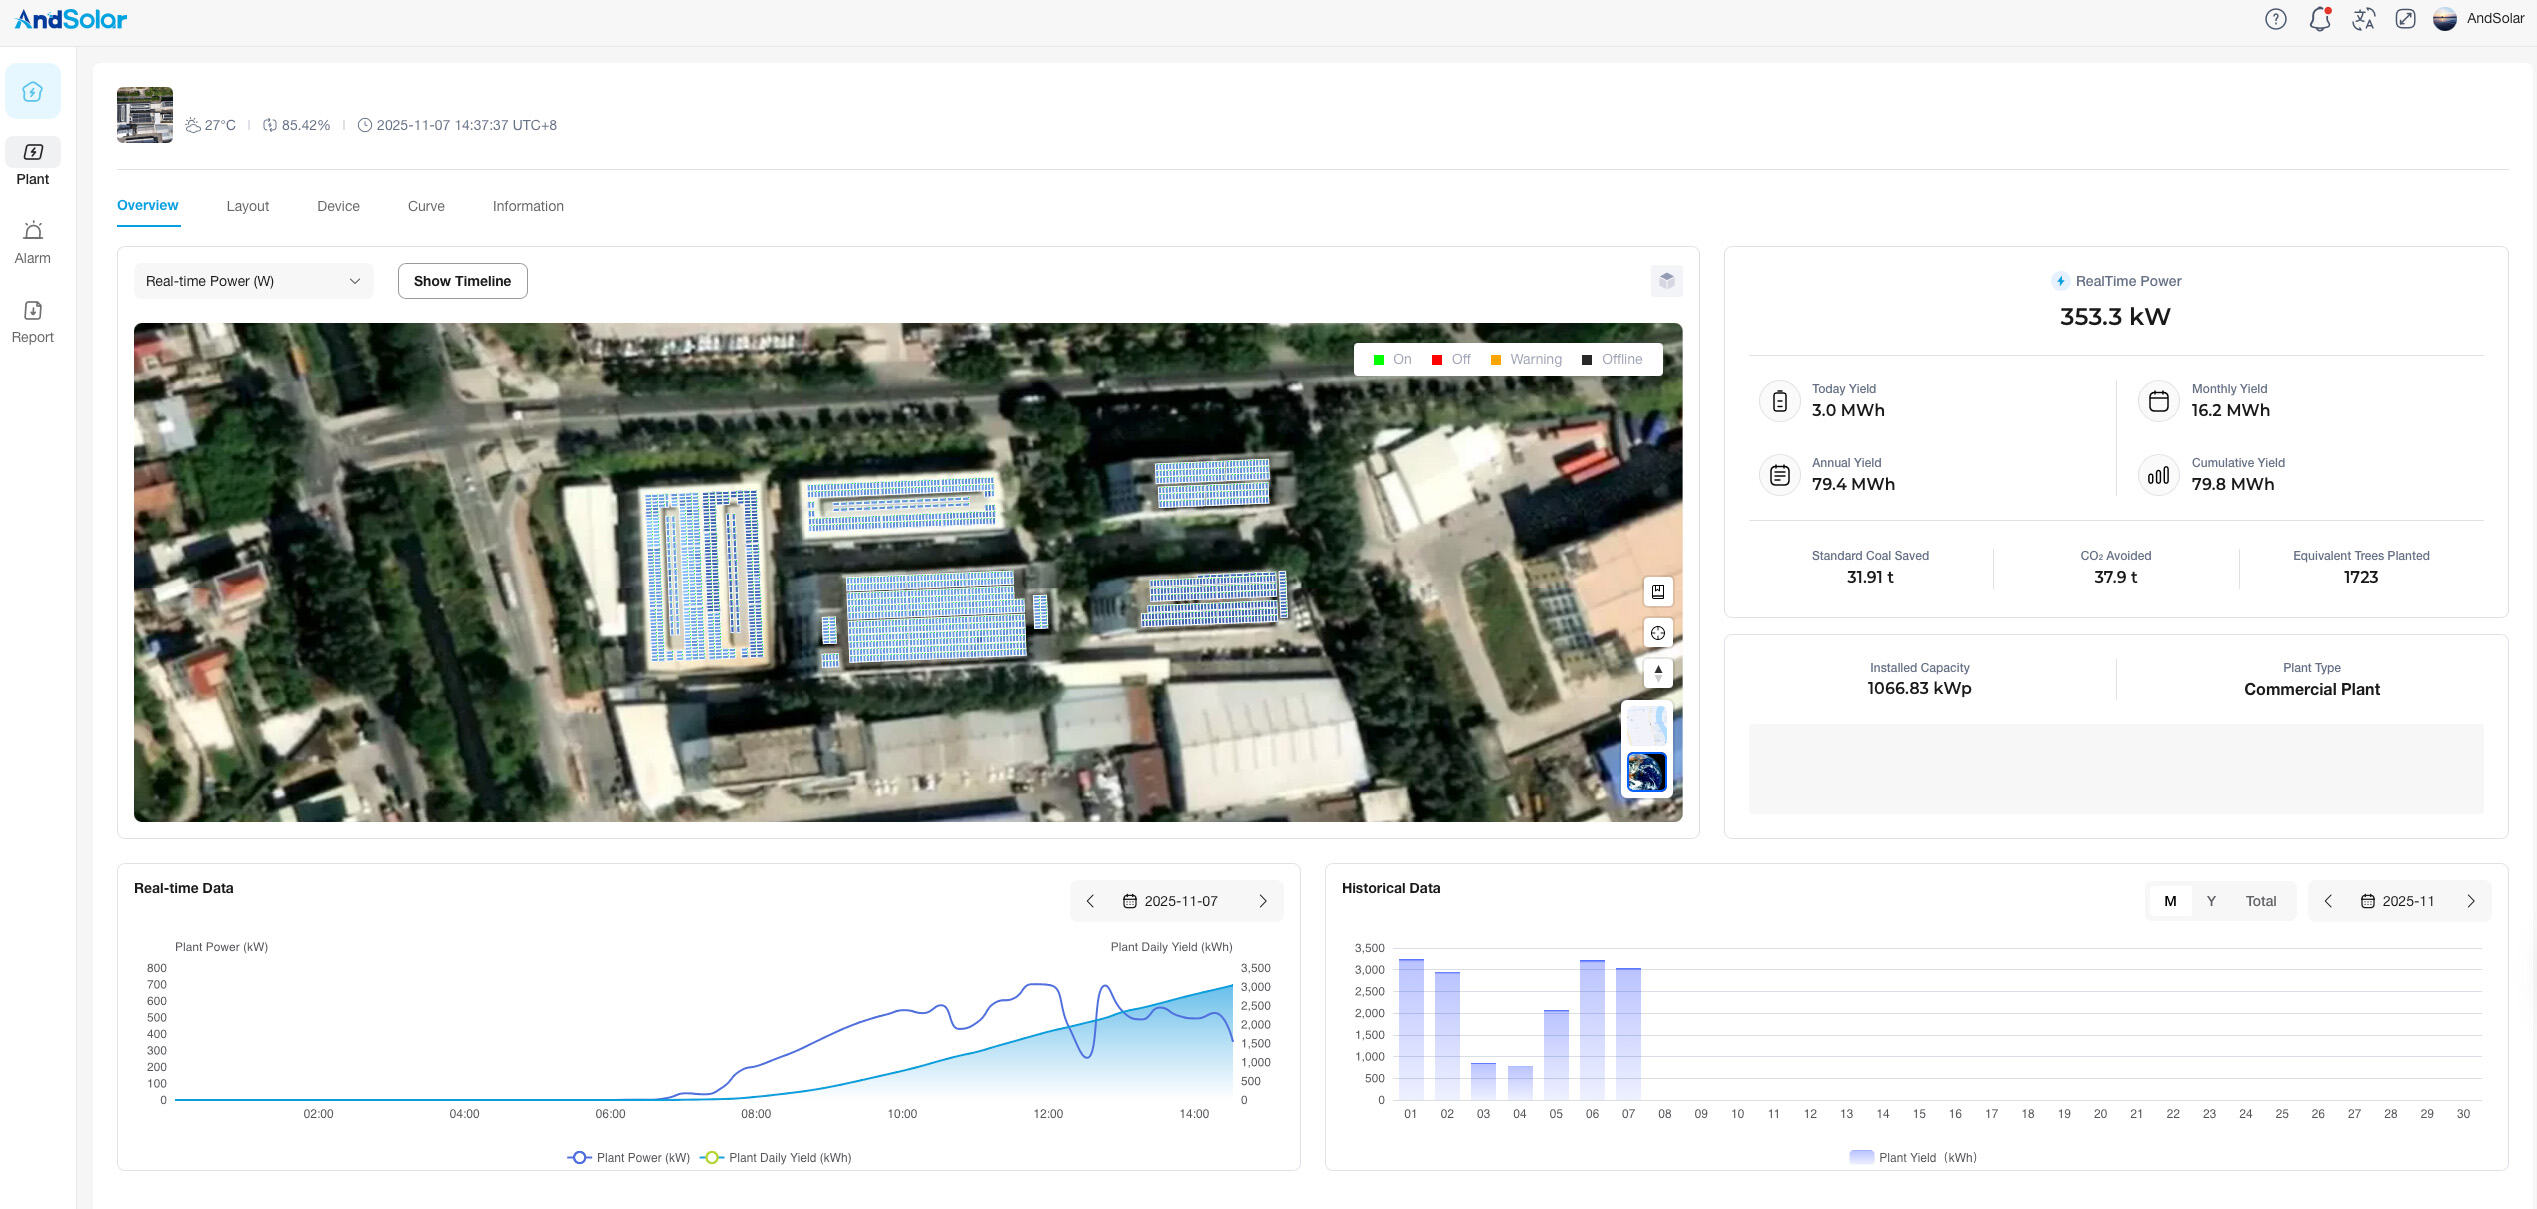Switch to the Layout tab
2537x1209 pixels.
[x=247, y=206]
